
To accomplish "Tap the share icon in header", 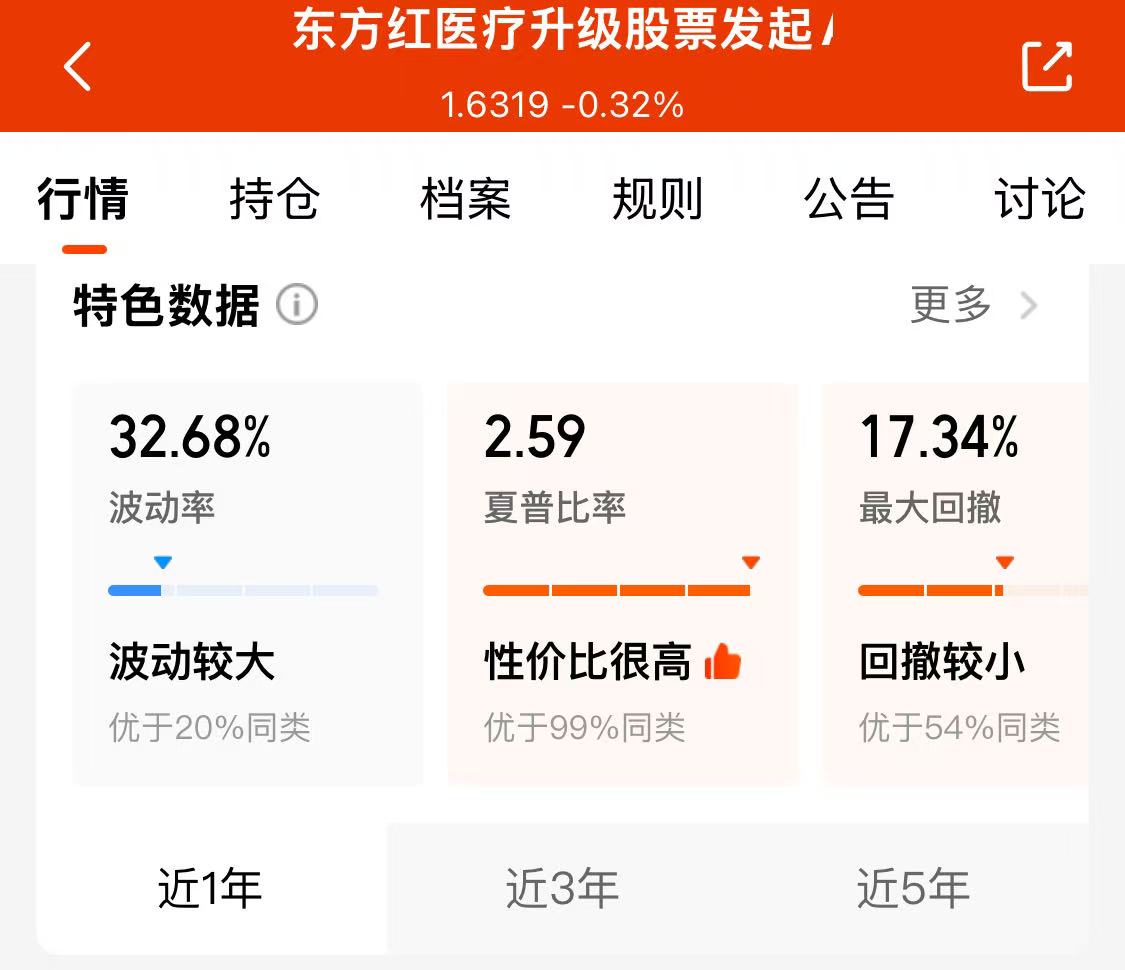I will 1047,67.
